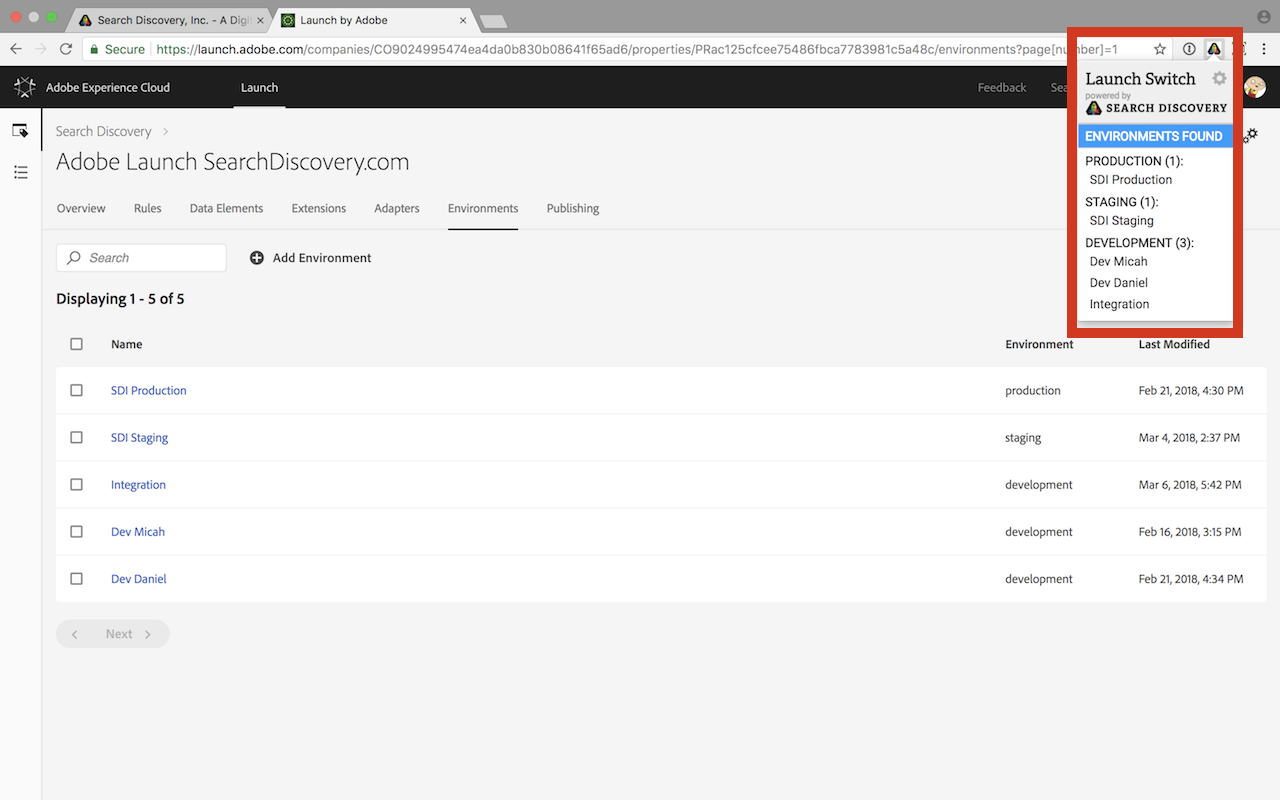Click the Add Environment plus icon

[x=257, y=258]
